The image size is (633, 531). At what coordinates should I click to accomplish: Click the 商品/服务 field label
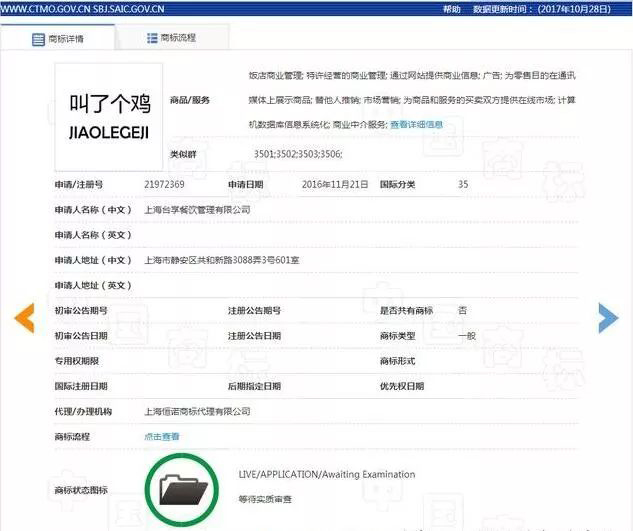(x=190, y=100)
